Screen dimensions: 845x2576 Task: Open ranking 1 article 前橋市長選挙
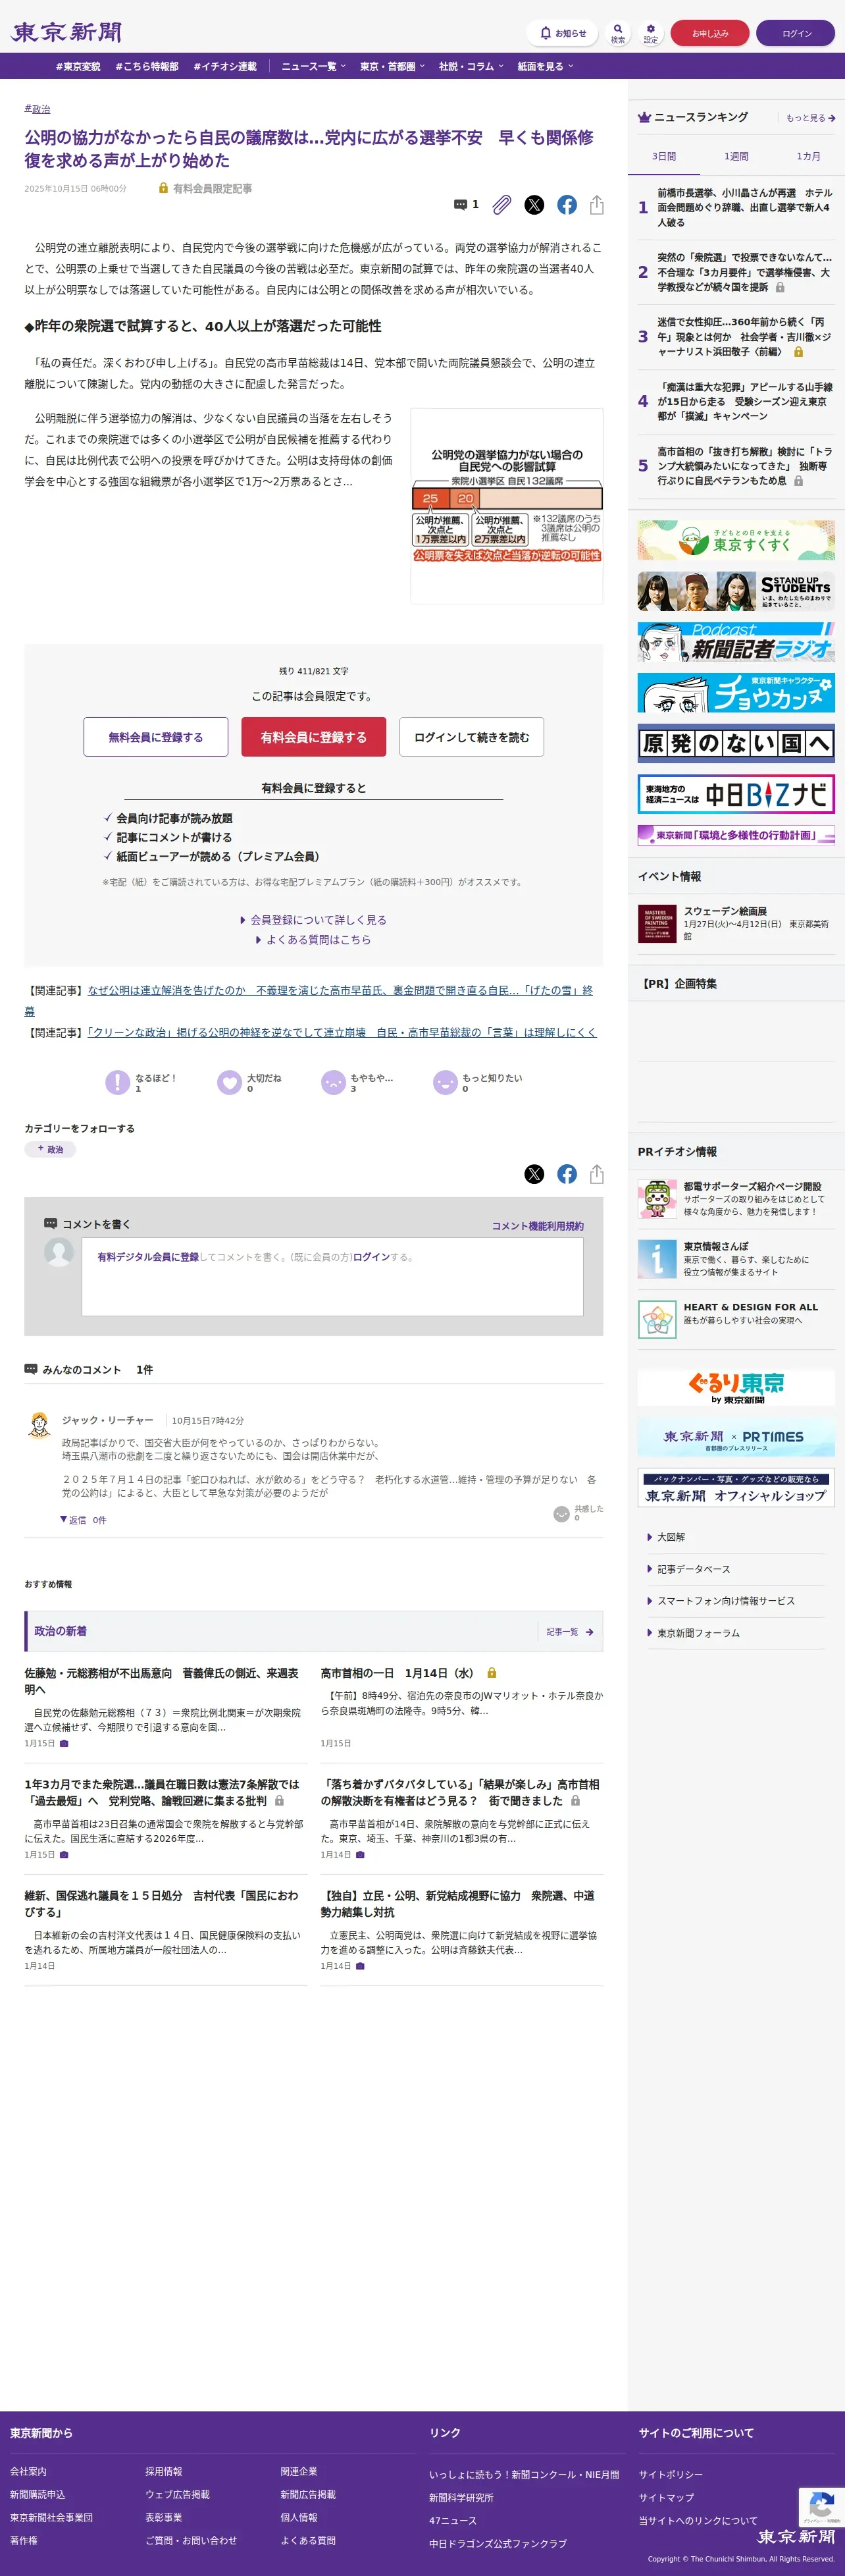click(x=744, y=208)
